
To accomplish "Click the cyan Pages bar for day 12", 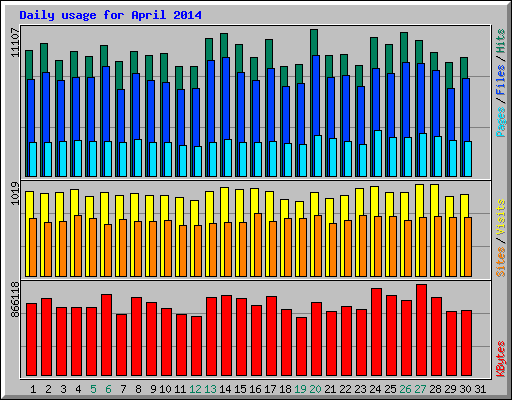I will click(x=198, y=161).
